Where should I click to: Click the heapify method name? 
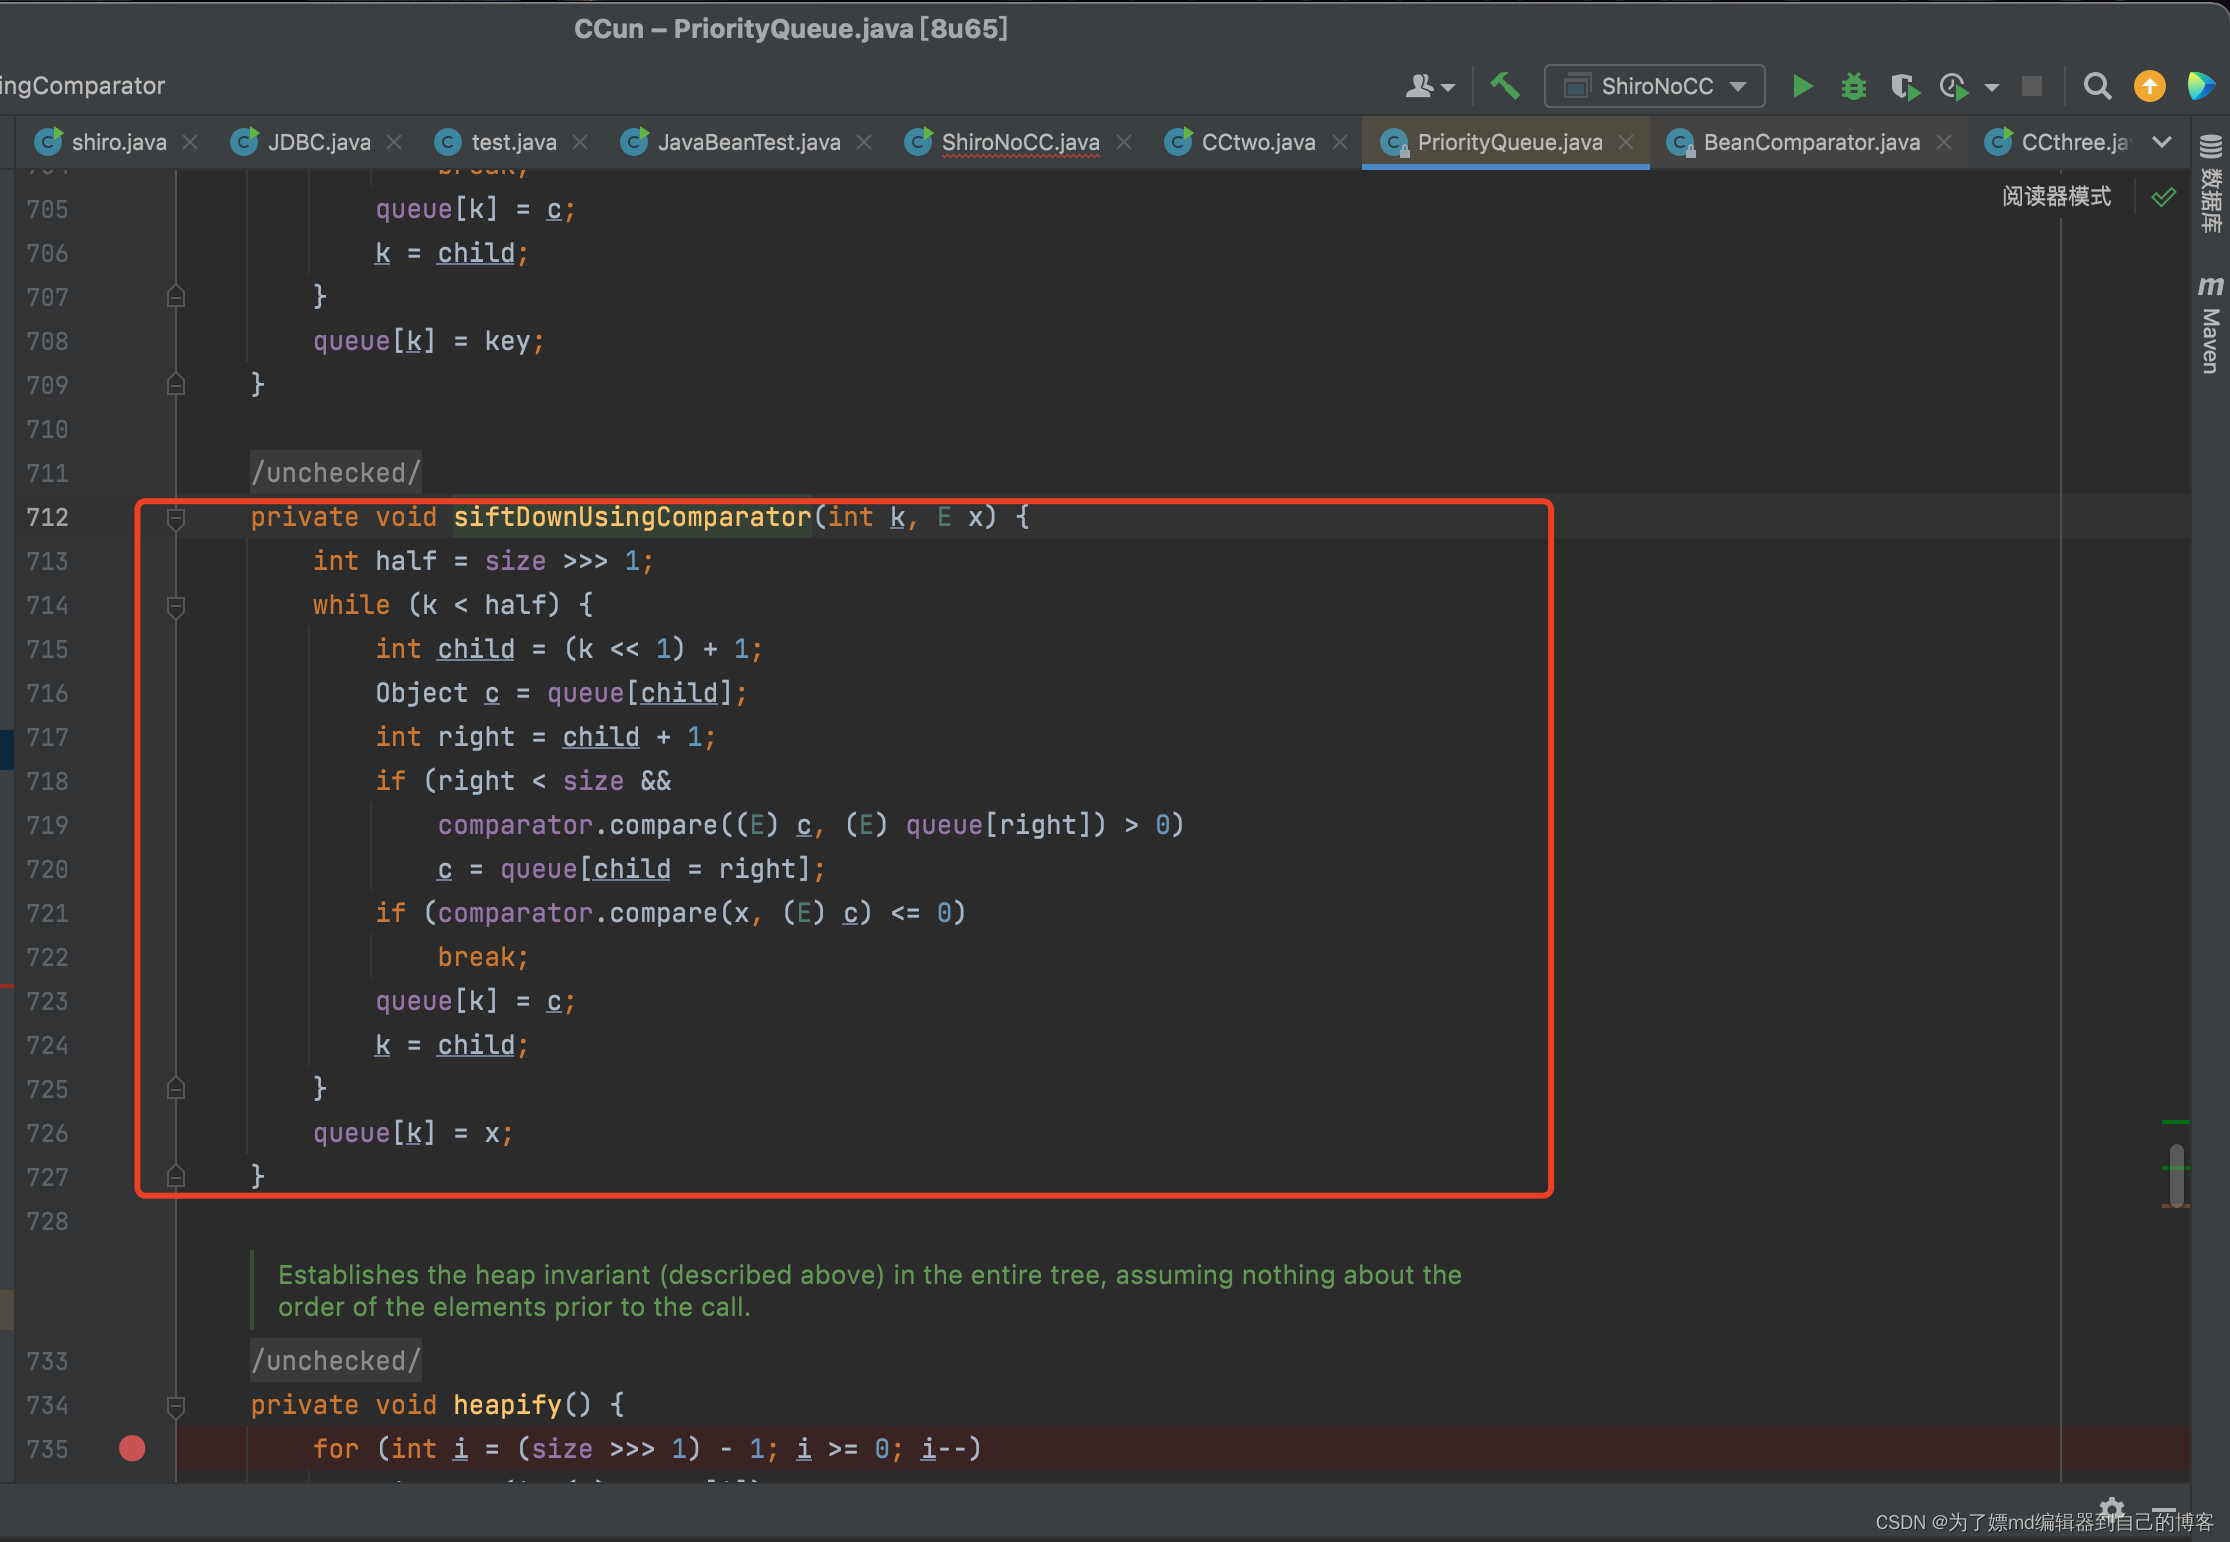507,1405
